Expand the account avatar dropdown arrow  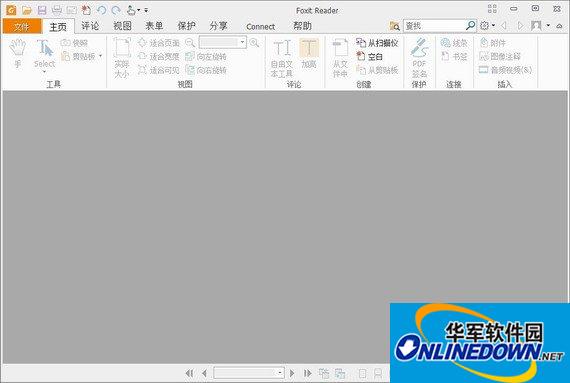pos(548,25)
